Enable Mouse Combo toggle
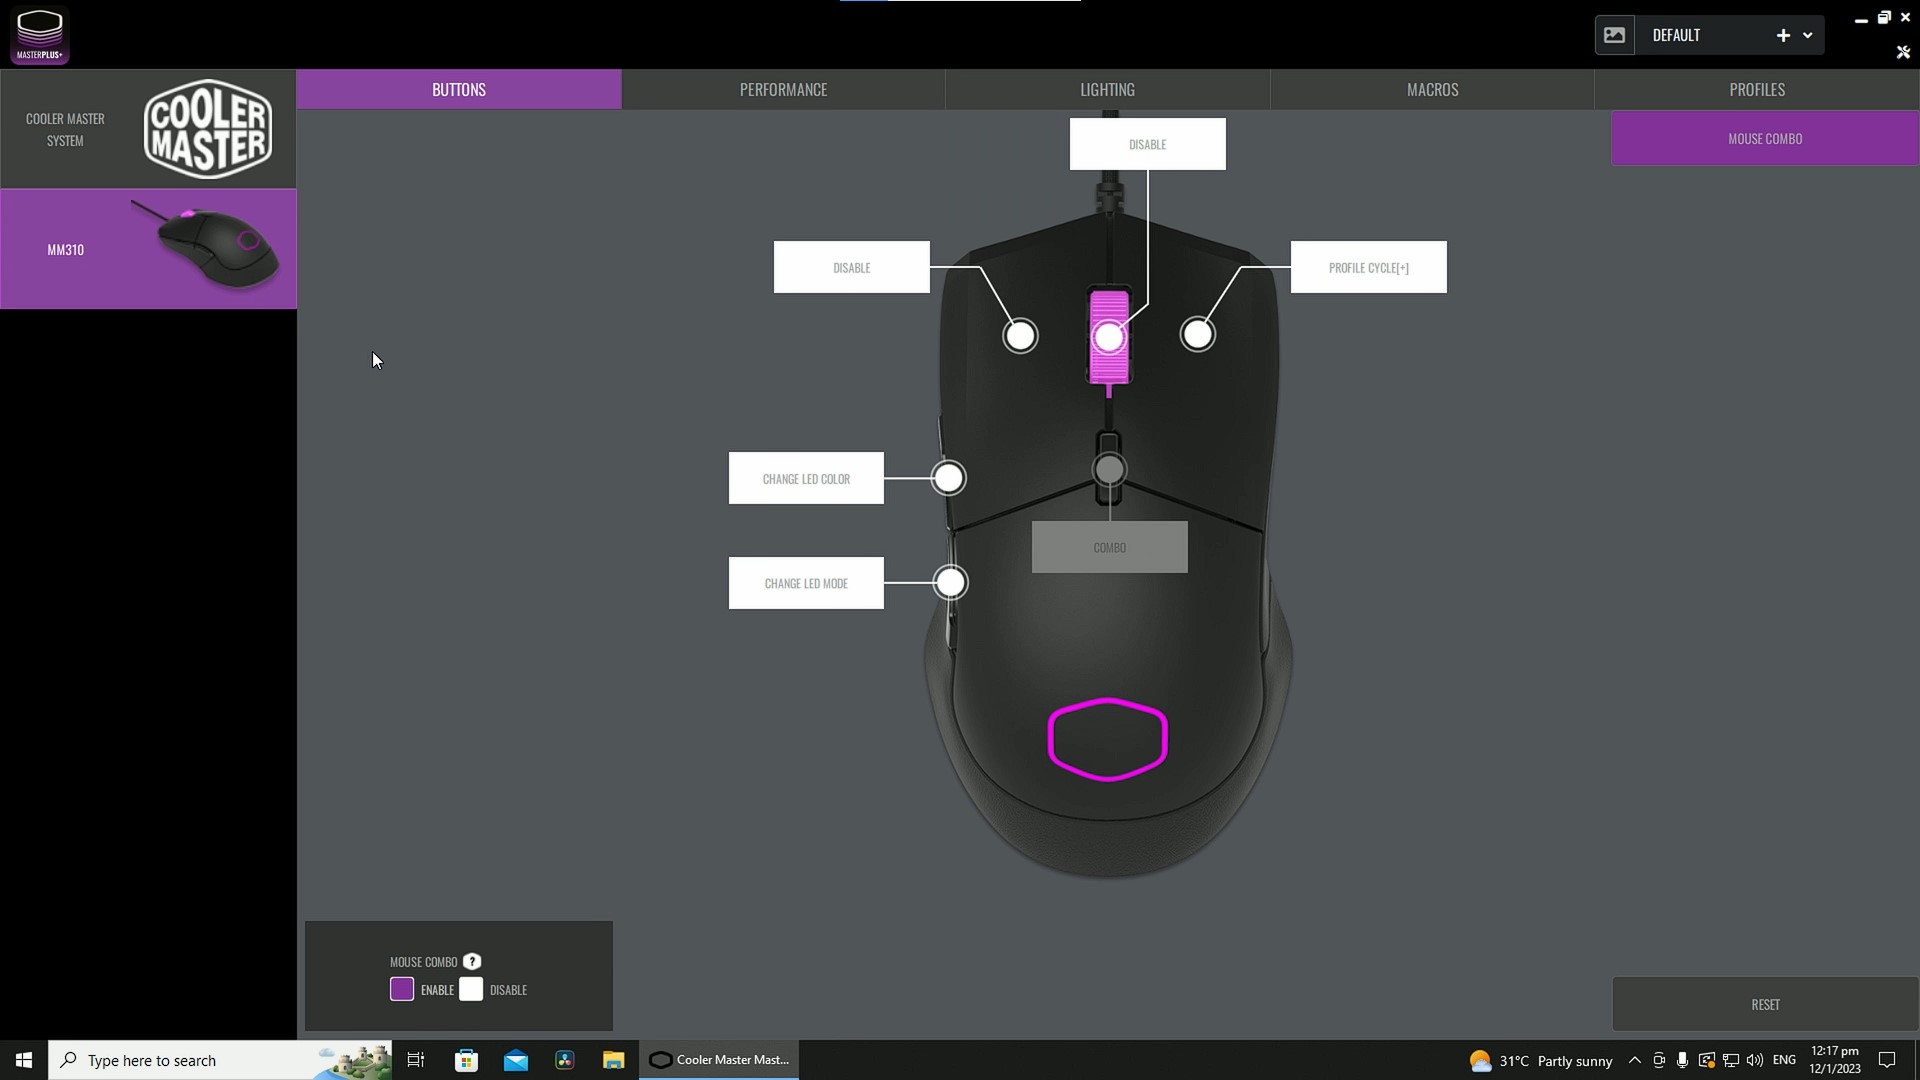Viewport: 1920px width, 1080px height. coord(400,989)
